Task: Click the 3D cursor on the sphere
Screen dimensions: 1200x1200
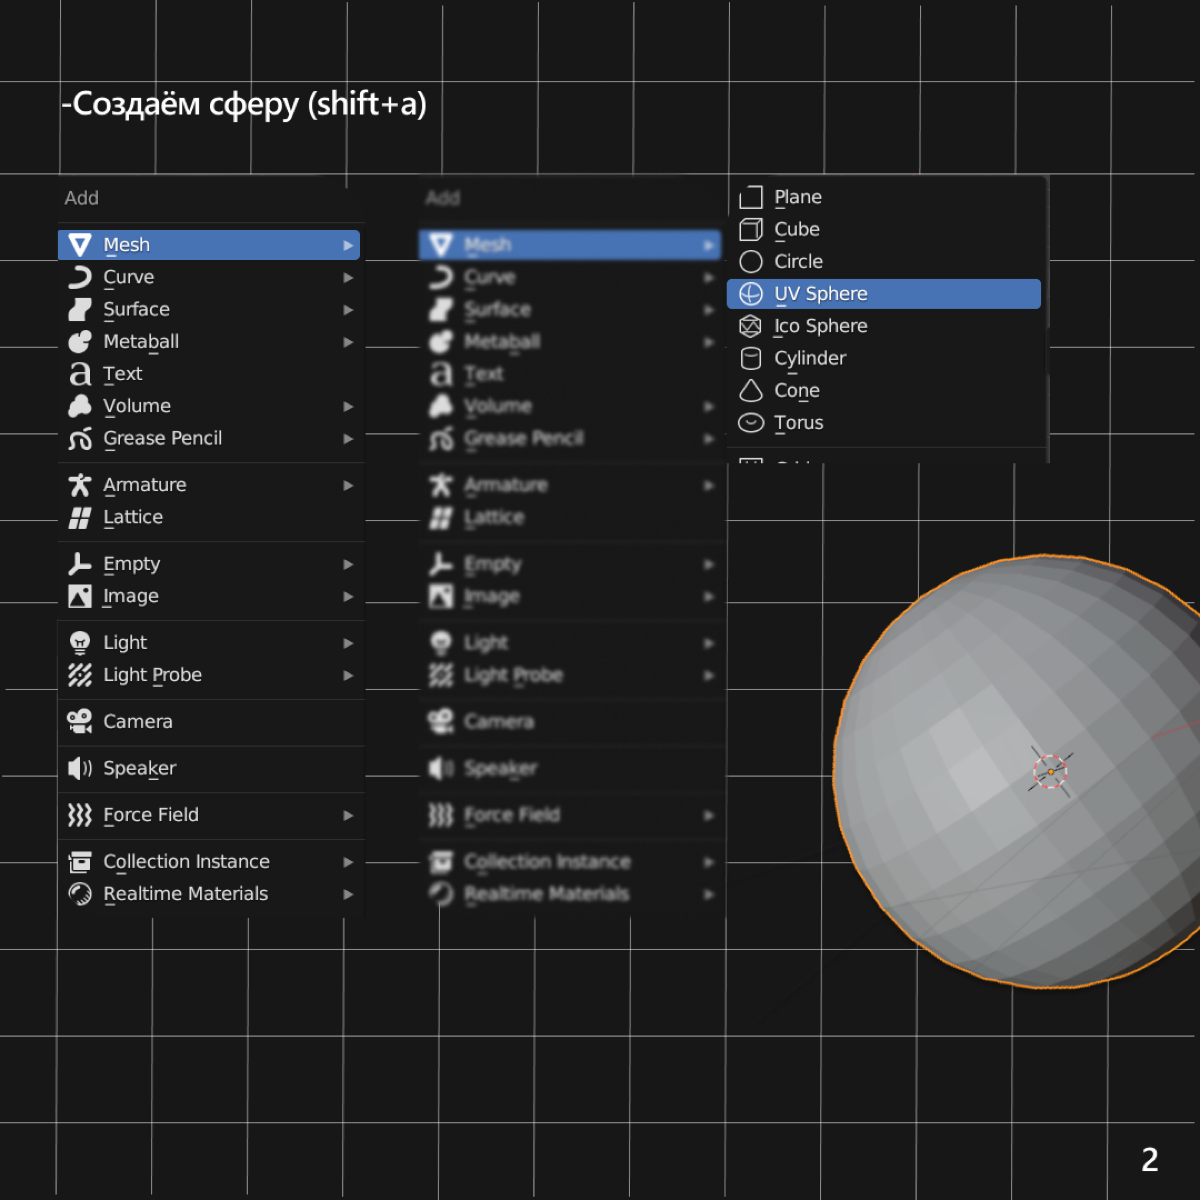Action: 1050,771
